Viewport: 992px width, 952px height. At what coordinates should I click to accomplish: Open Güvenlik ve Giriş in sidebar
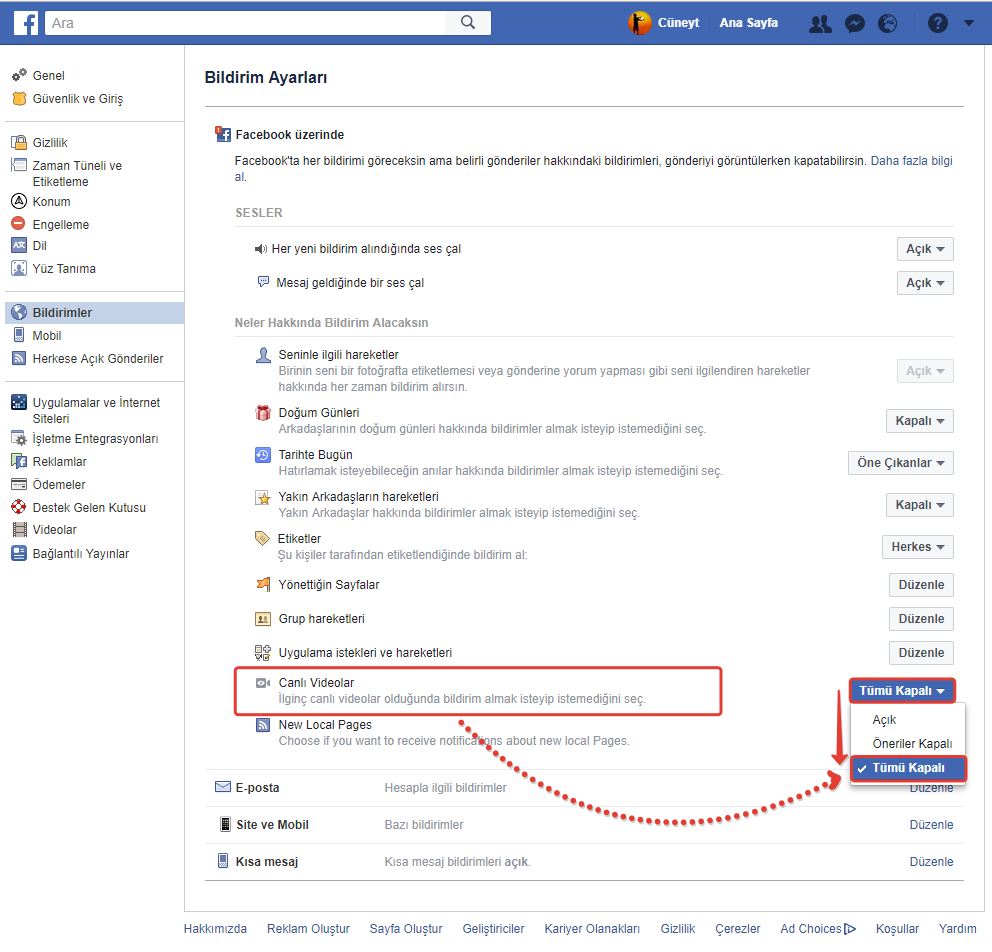point(78,99)
